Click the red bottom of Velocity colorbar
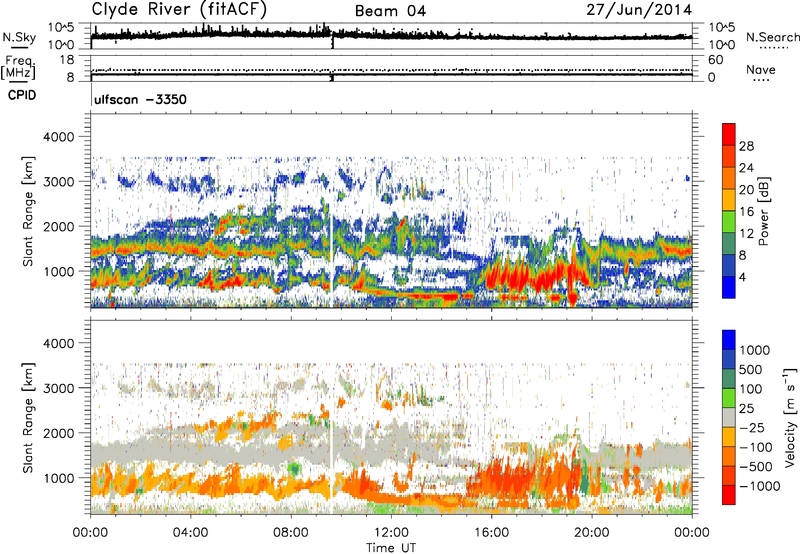800x554 pixels. click(729, 495)
